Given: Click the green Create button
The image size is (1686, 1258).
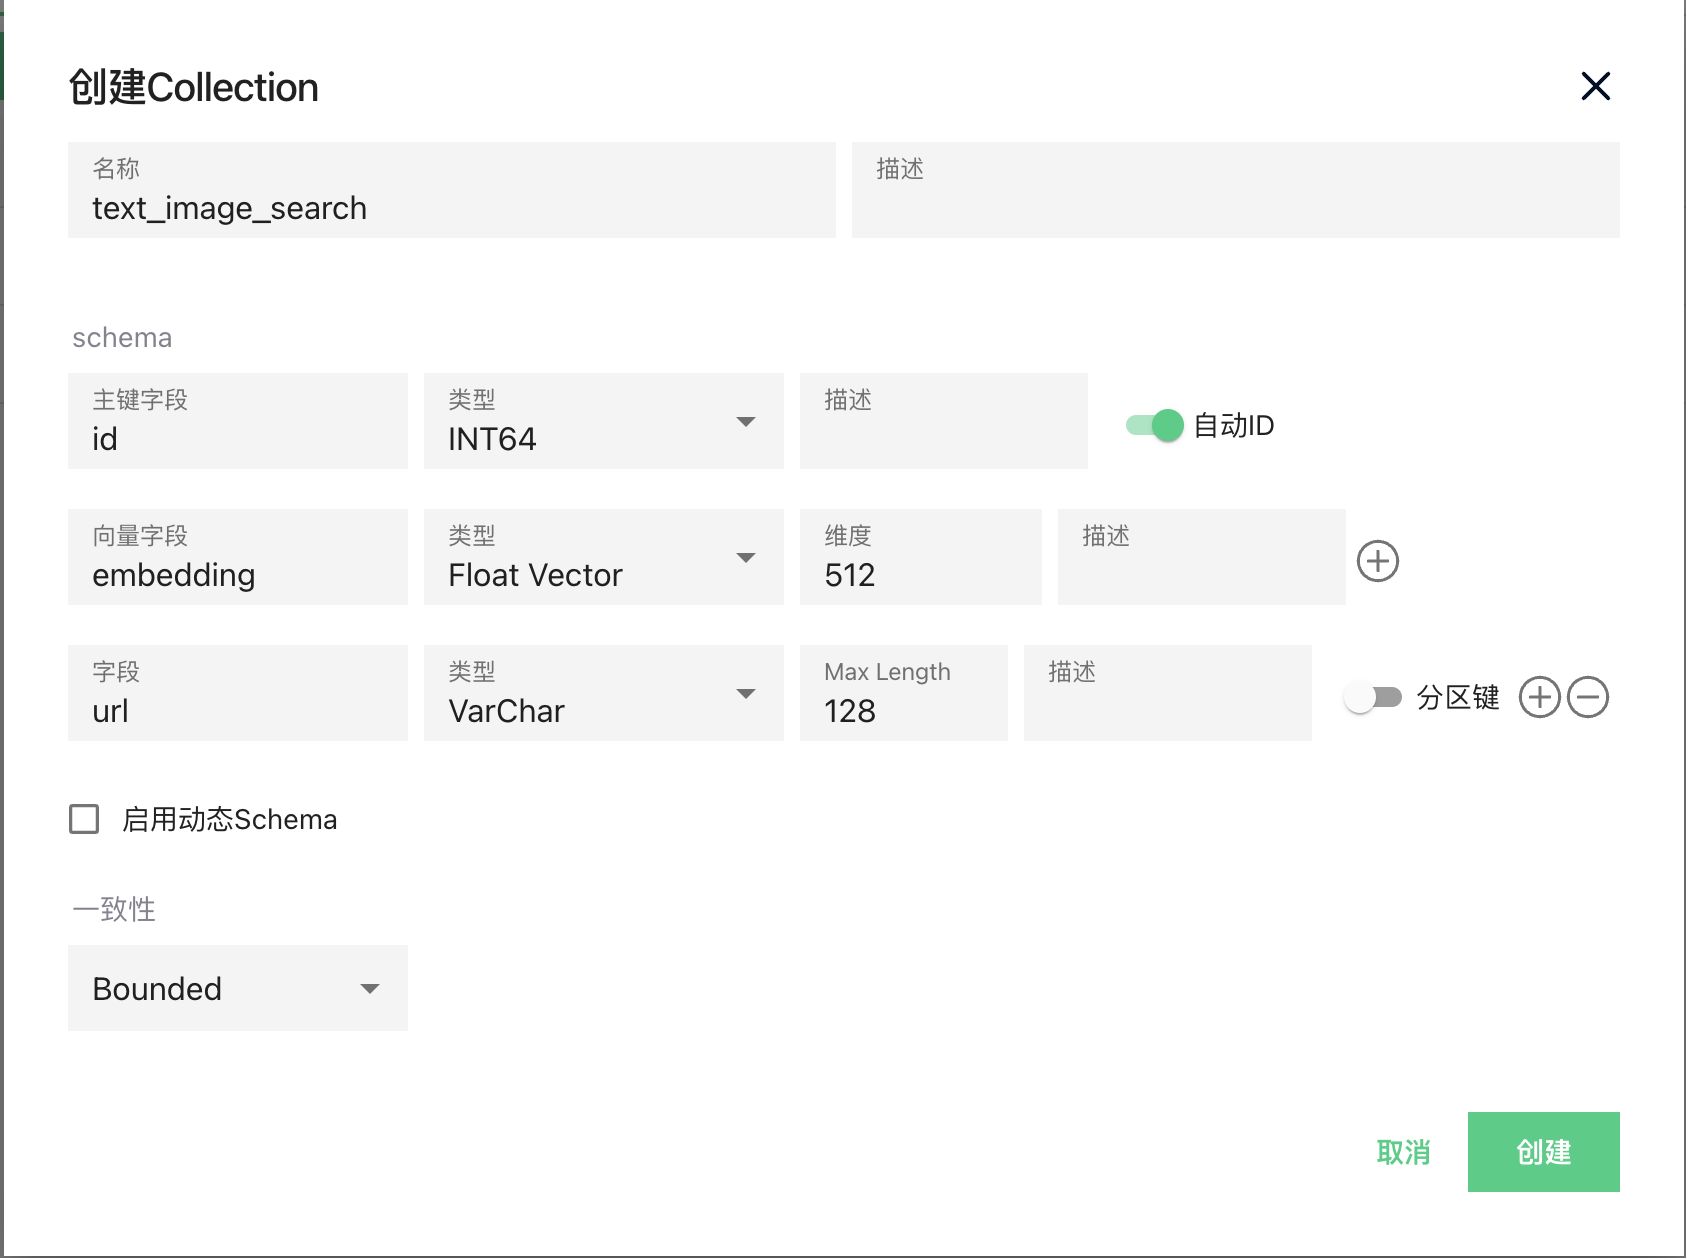Looking at the screenshot, I should coord(1542,1152).
